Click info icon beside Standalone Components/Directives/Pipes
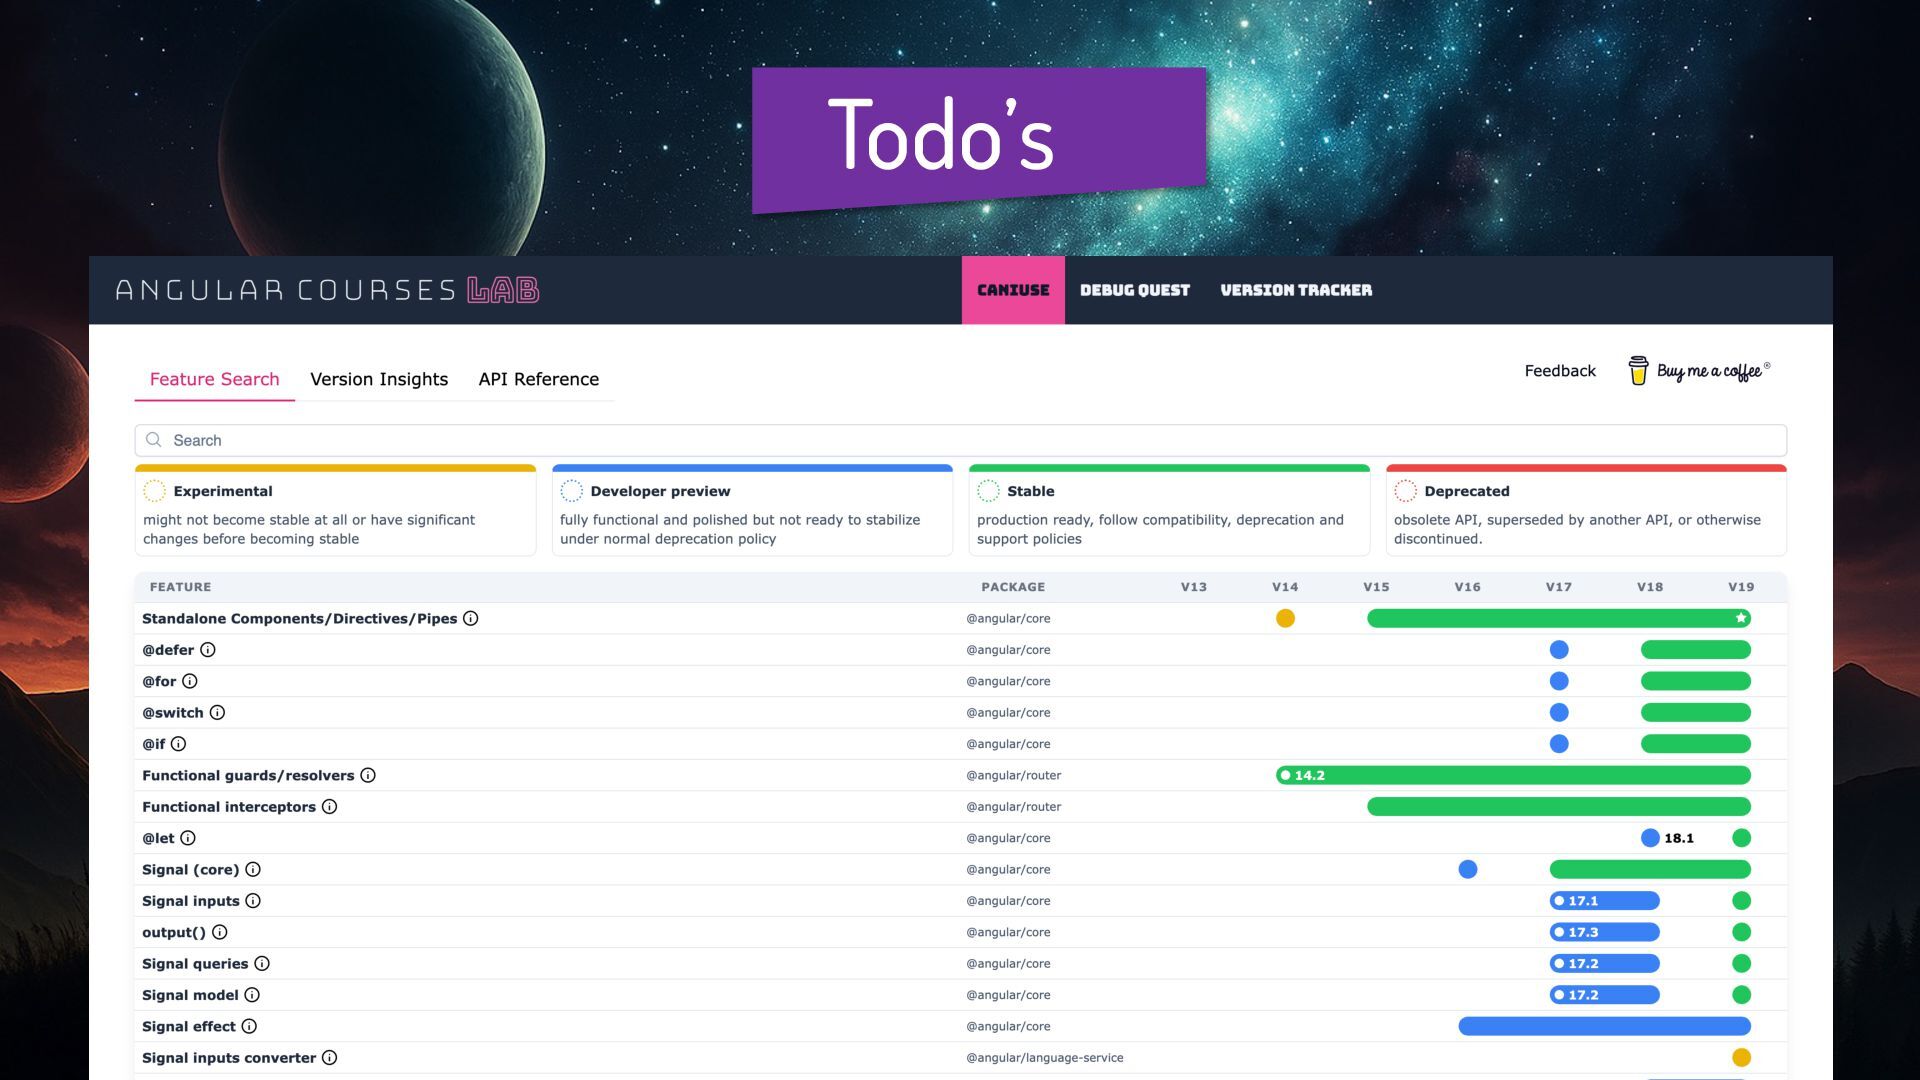This screenshot has height=1080, width=1920. [471, 619]
